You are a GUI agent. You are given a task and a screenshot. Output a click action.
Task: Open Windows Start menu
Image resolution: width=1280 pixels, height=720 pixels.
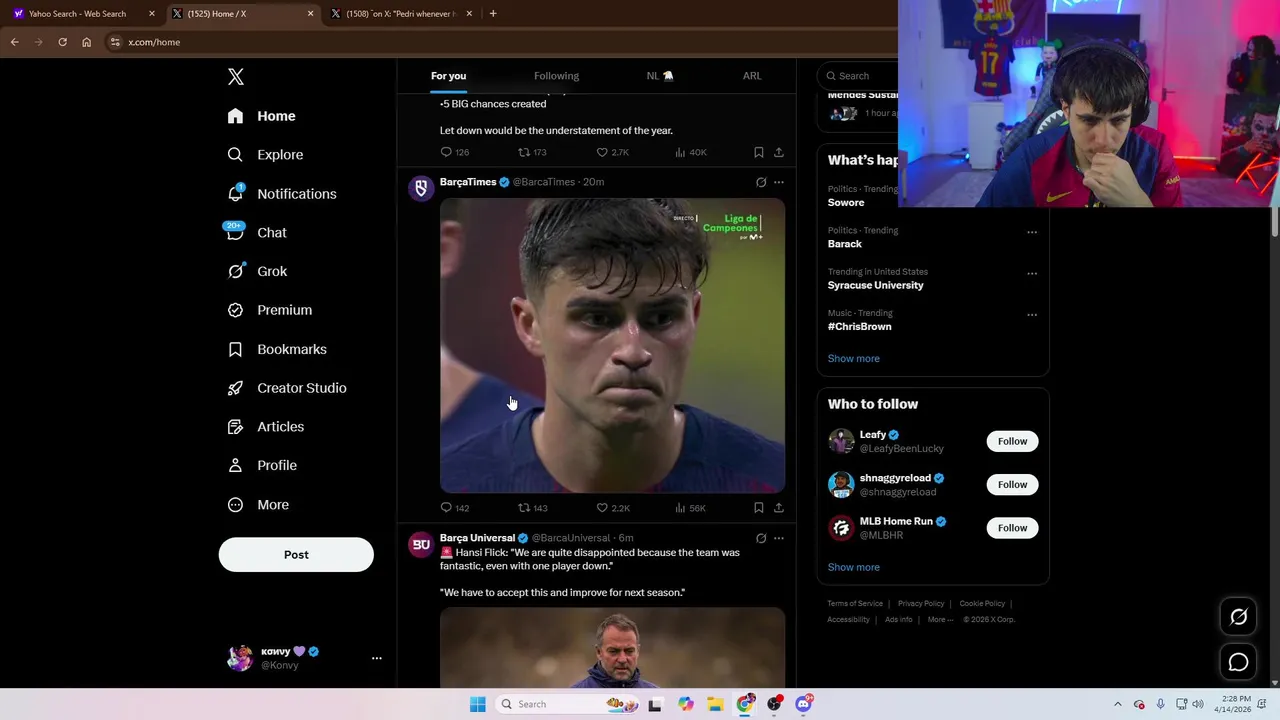click(x=478, y=704)
